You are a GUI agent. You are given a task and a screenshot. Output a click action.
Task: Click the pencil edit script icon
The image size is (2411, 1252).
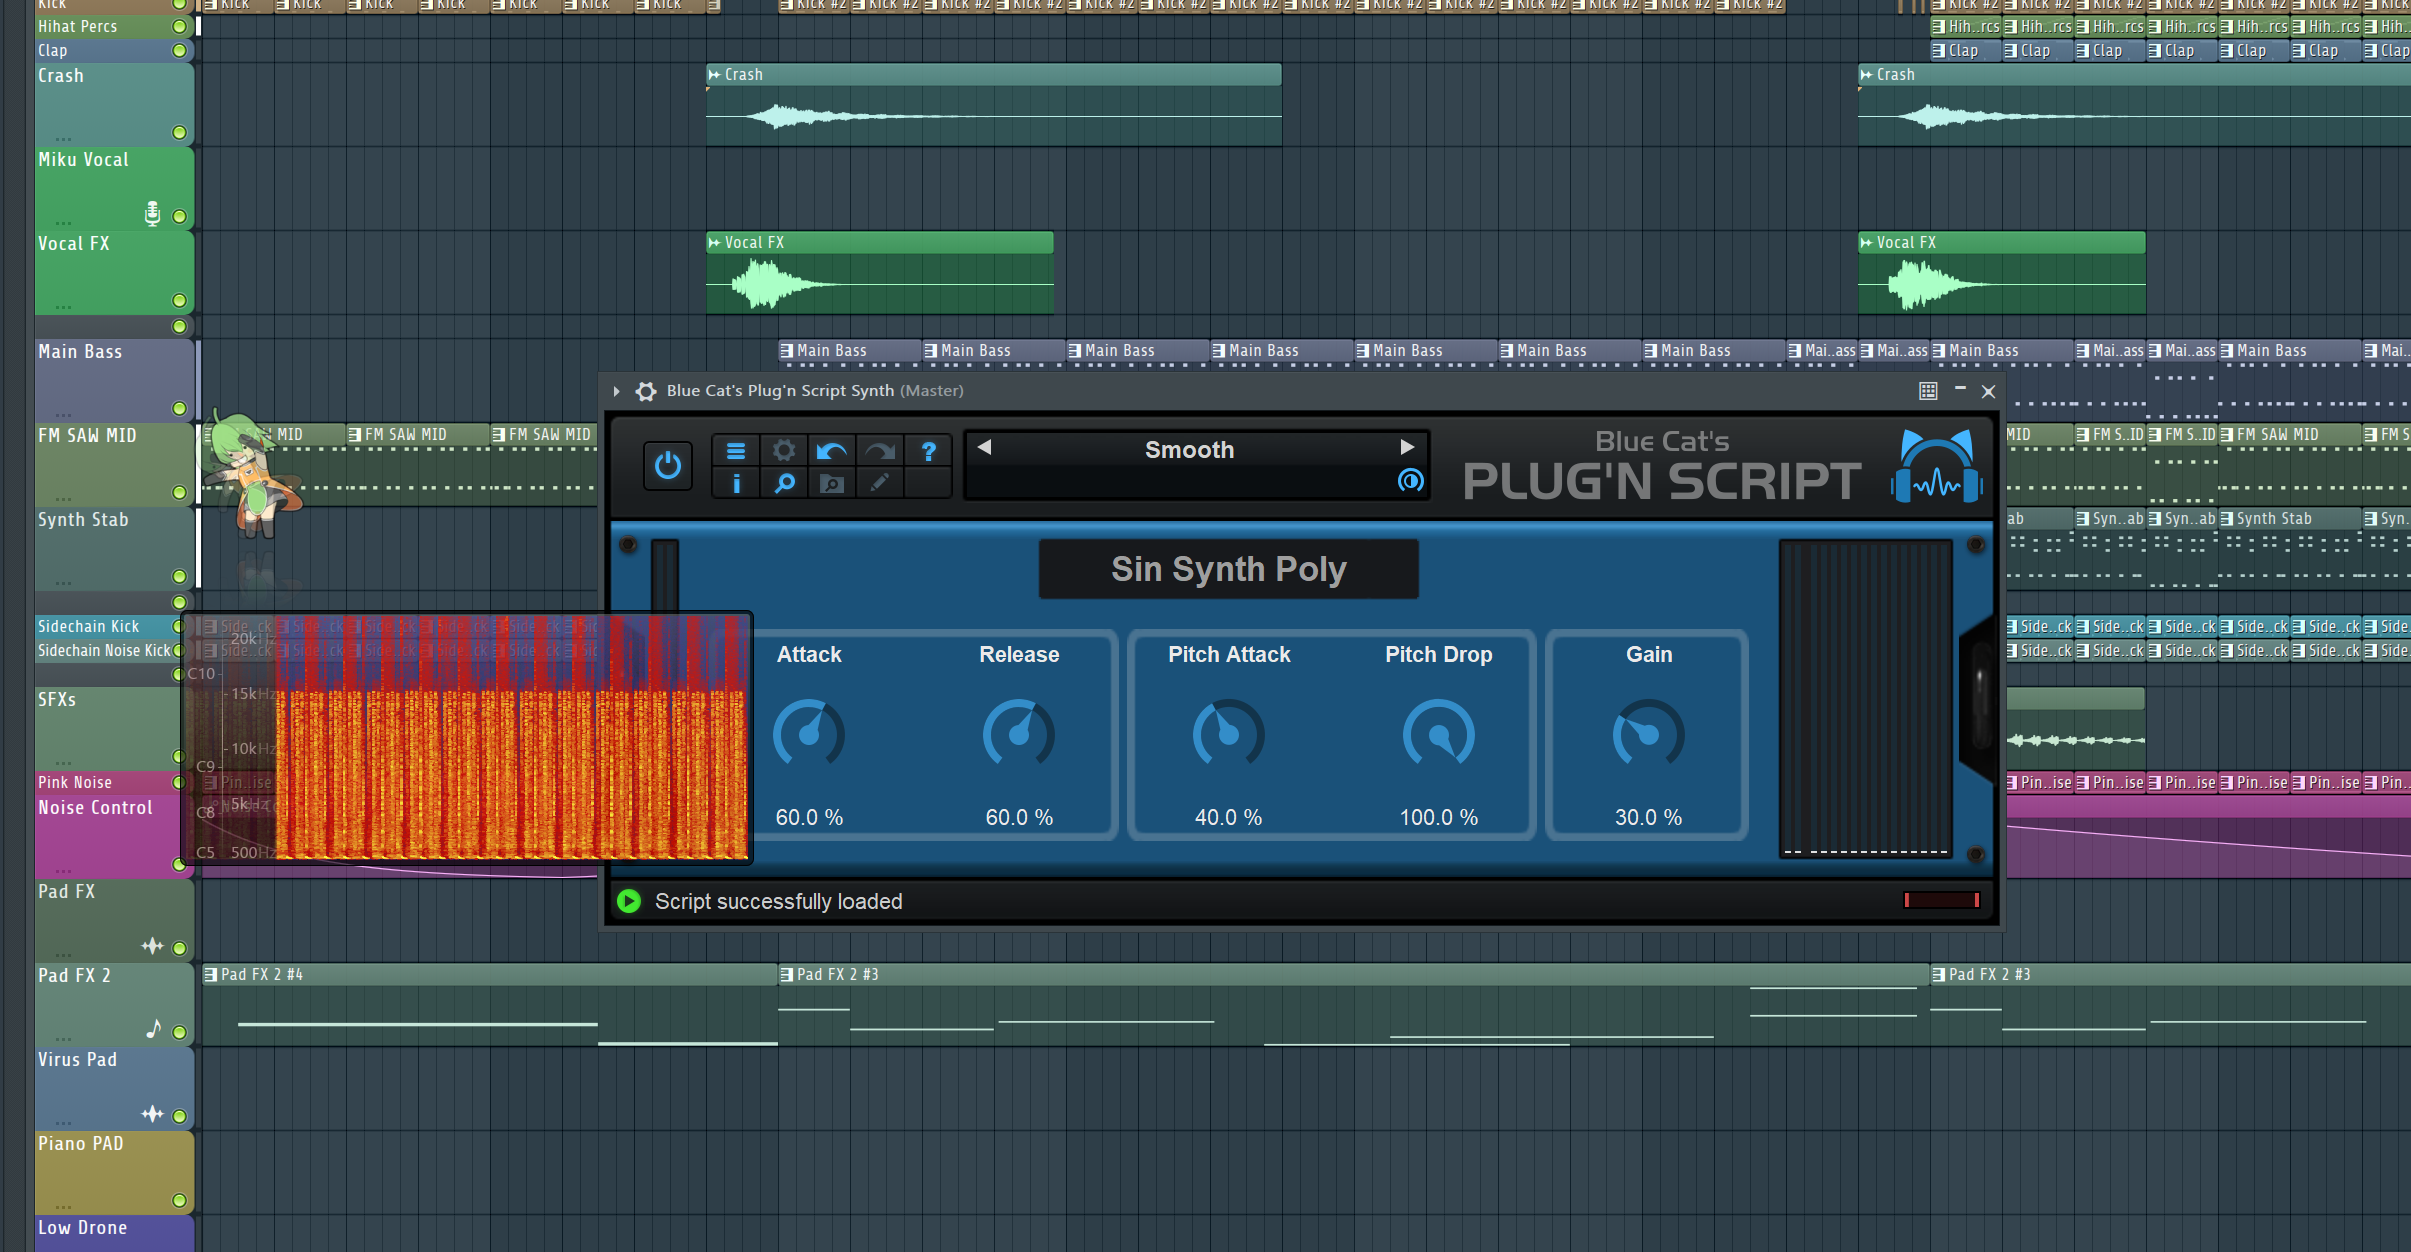tap(880, 484)
